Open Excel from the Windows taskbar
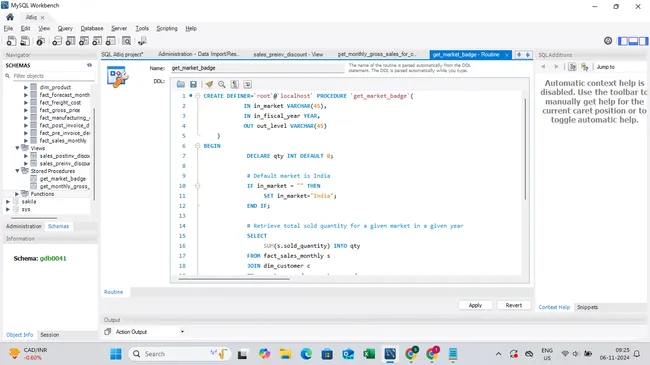This screenshot has width=650, height=365. click(x=369, y=354)
